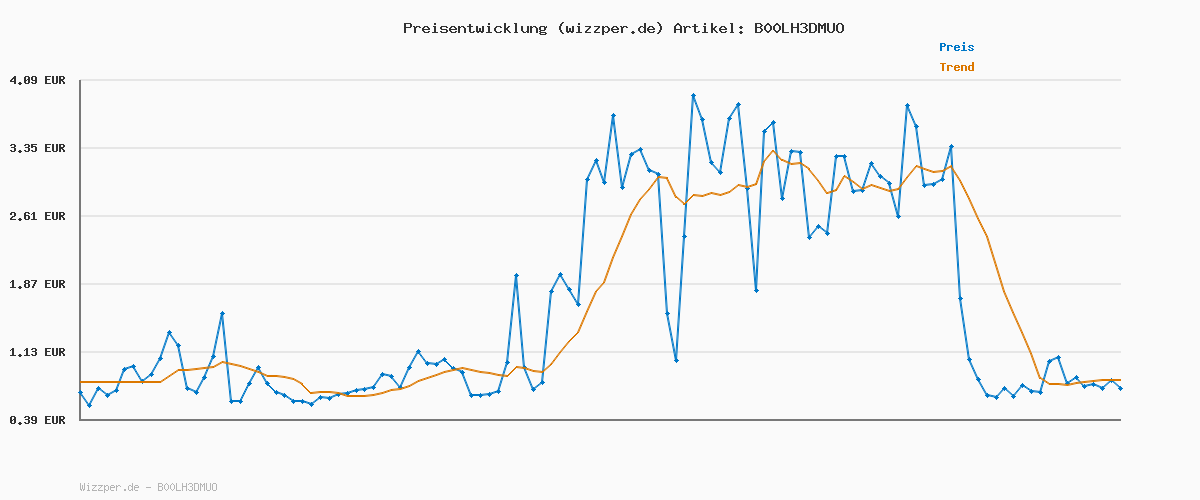Click the right end of orange trend line

(1120, 380)
